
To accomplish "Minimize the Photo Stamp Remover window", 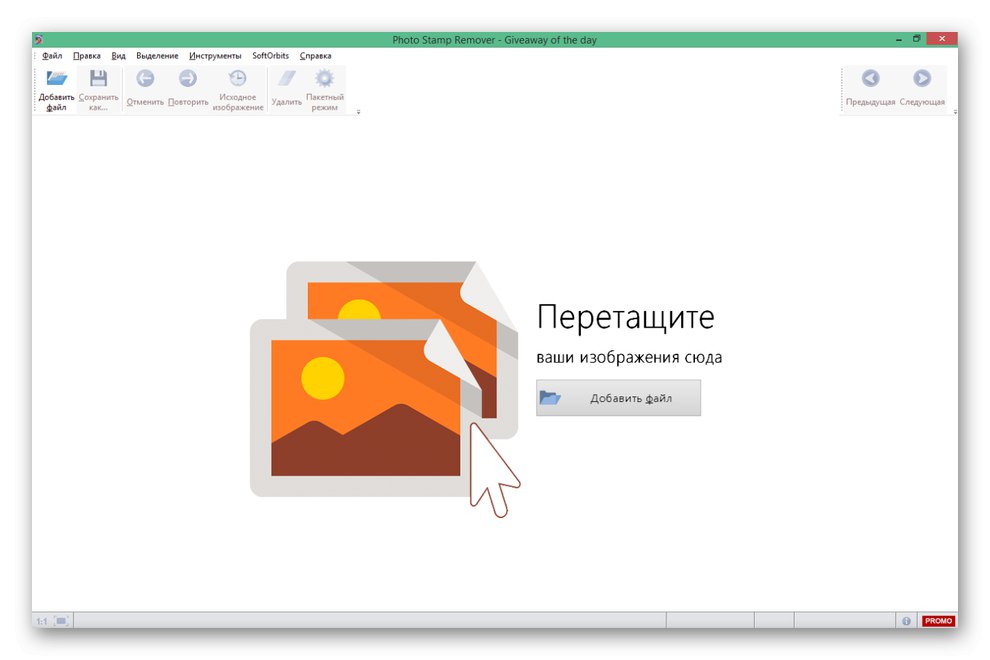I will tap(898, 39).
